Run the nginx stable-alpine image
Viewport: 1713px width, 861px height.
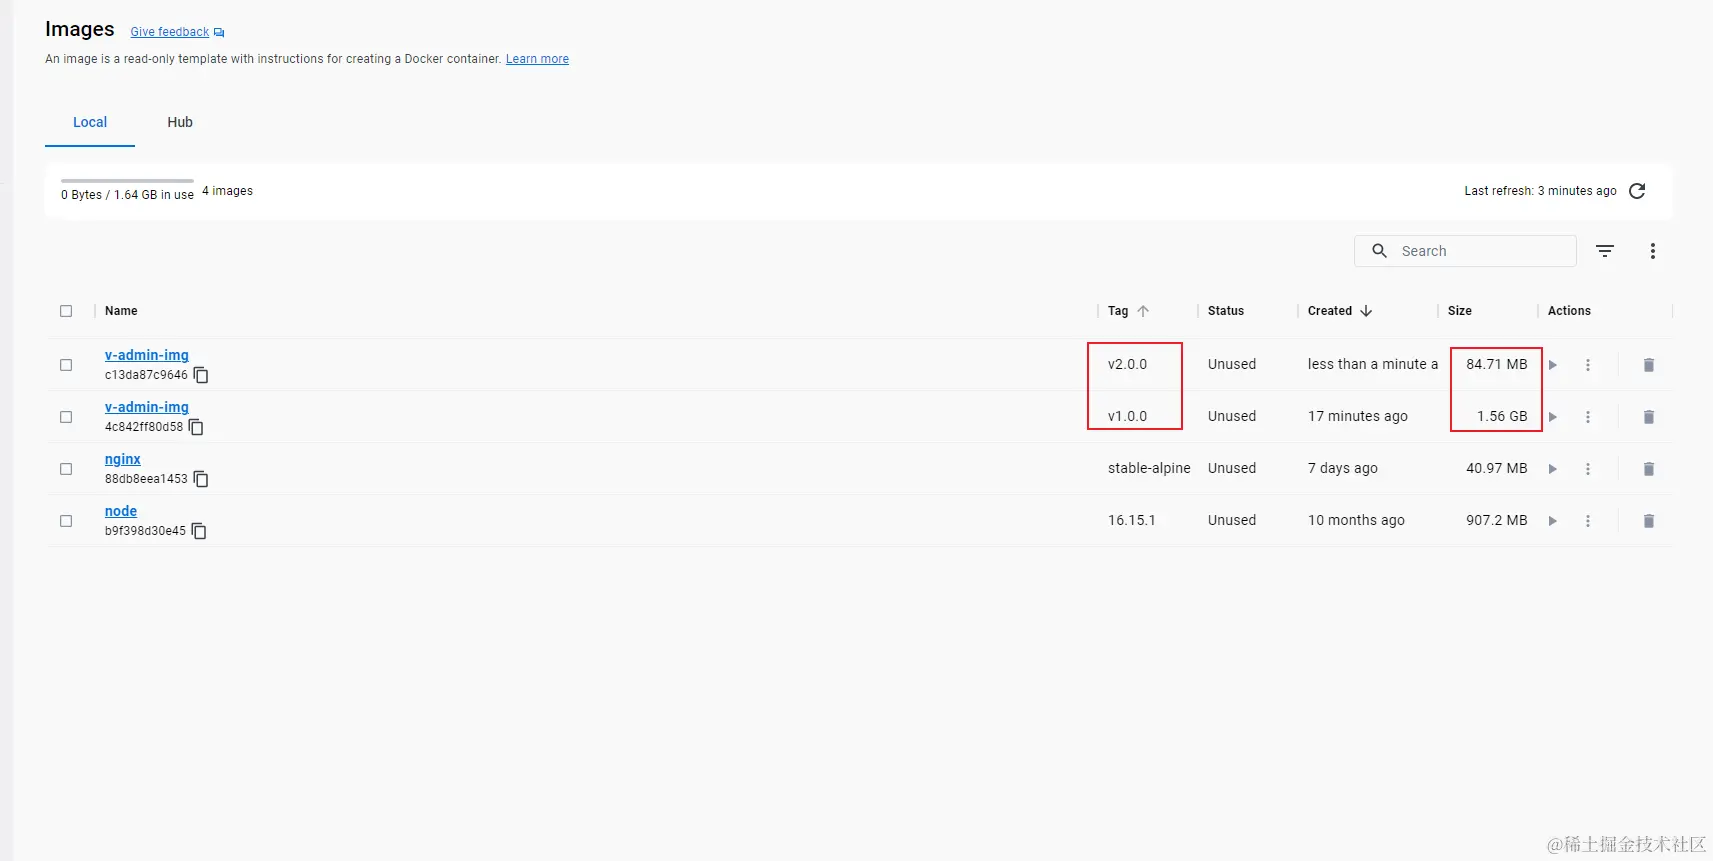1553,469
